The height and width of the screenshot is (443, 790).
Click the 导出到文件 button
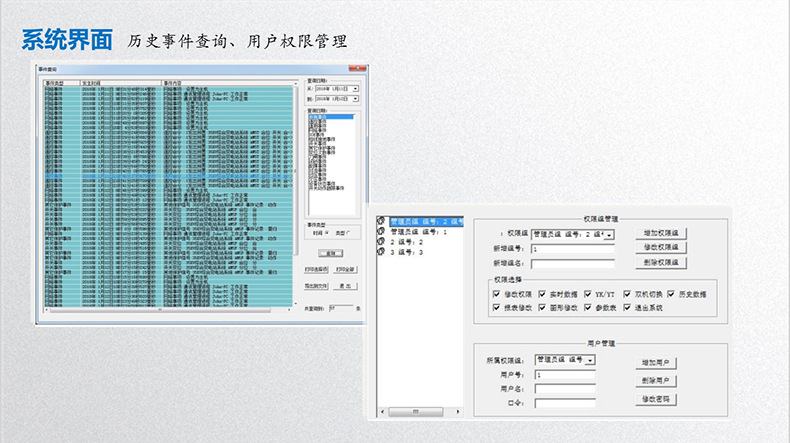(x=316, y=286)
